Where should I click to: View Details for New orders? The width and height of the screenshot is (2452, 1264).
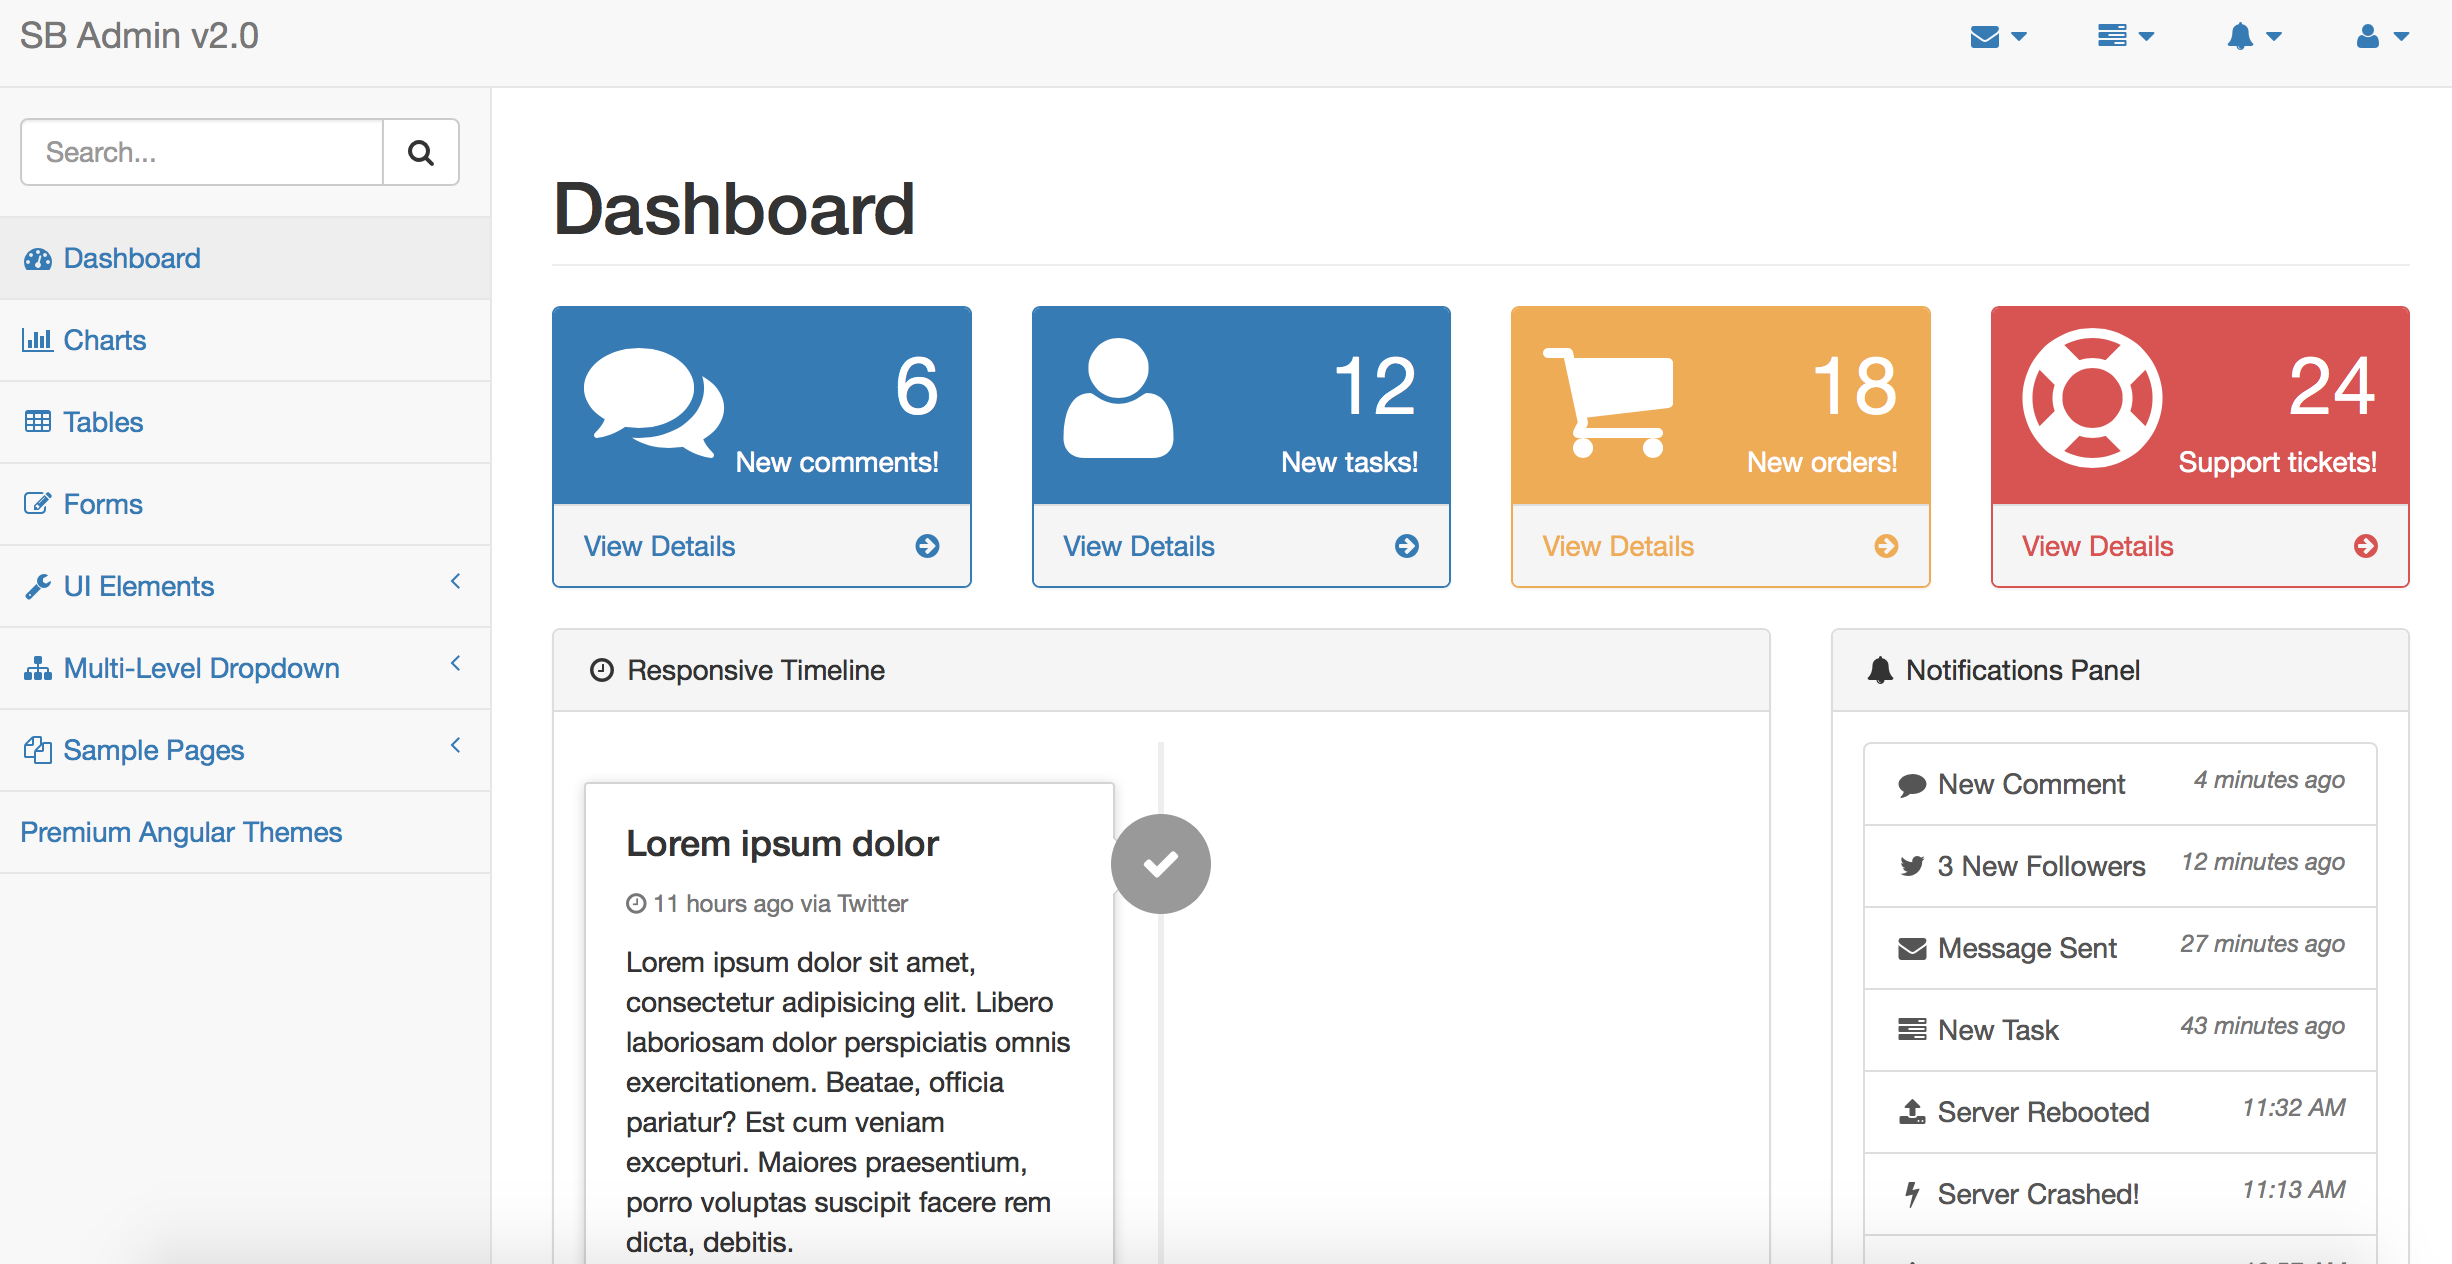click(x=1618, y=546)
